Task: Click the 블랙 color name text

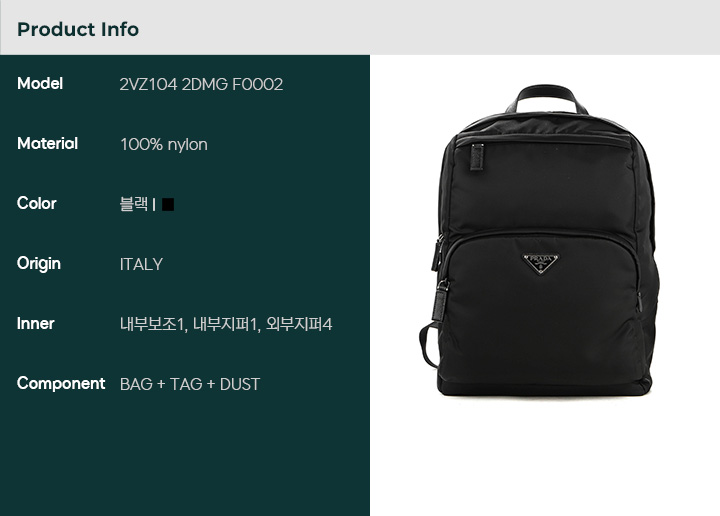Action: pos(134,204)
